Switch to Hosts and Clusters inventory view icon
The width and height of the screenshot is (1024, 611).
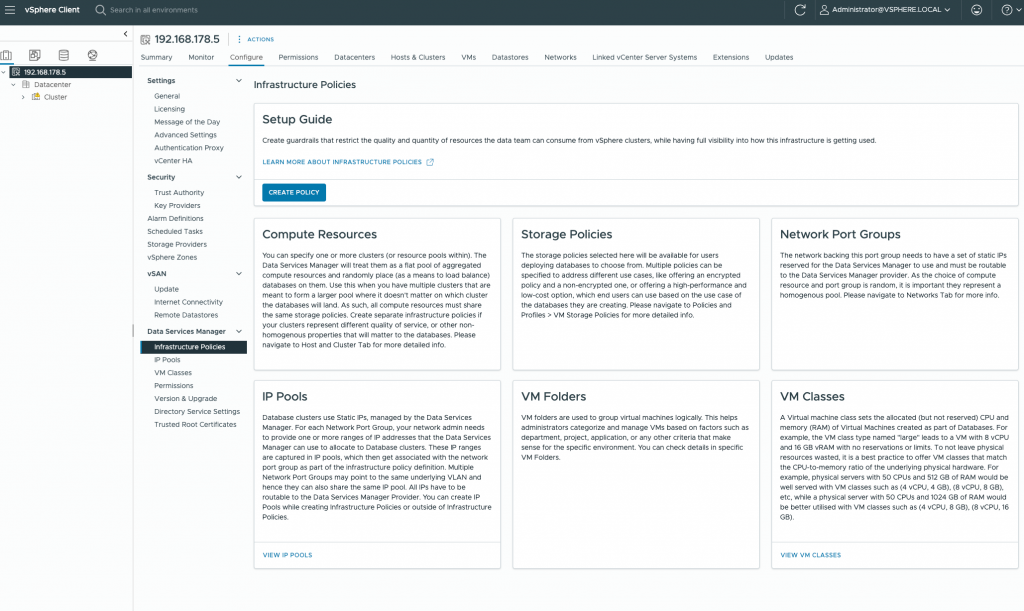point(7,55)
